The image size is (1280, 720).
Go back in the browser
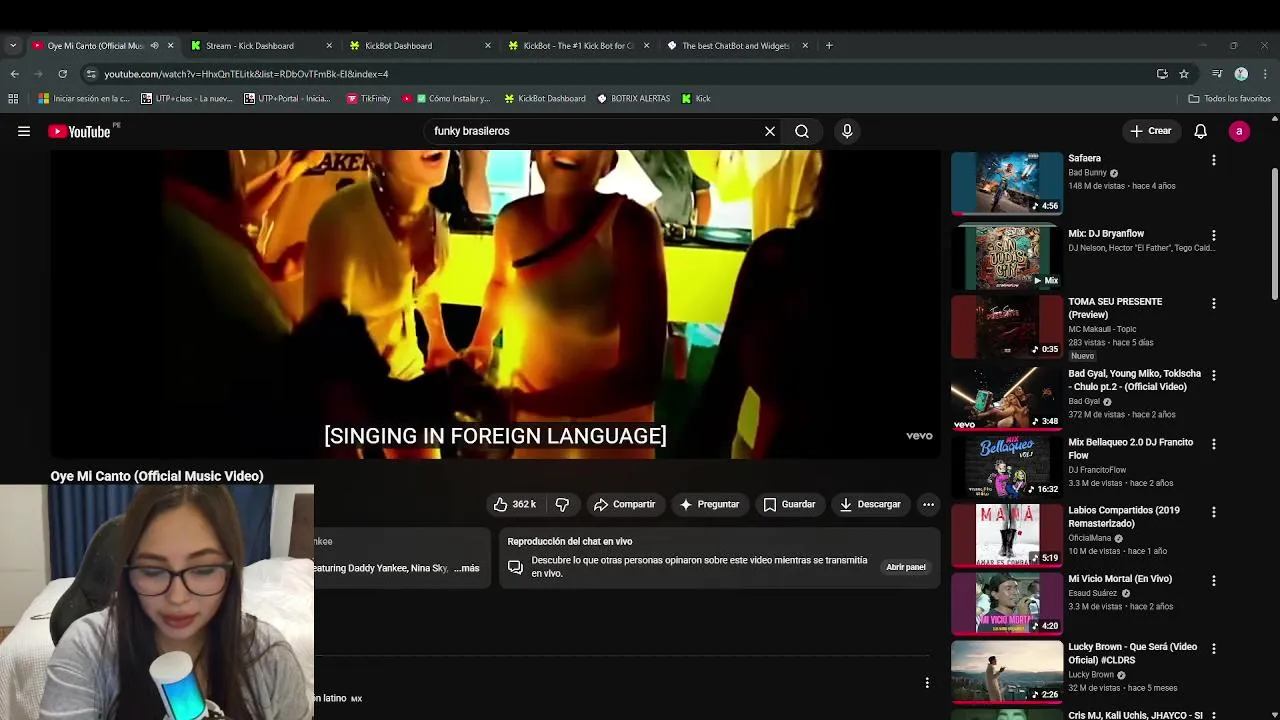click(x=14, y=74)
